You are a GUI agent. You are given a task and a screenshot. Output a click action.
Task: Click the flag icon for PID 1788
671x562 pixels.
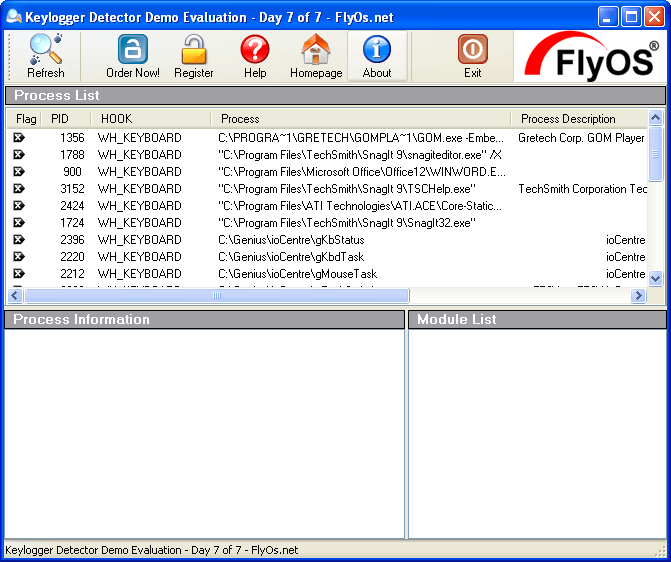pyautogui.click(x=19, y=155)
